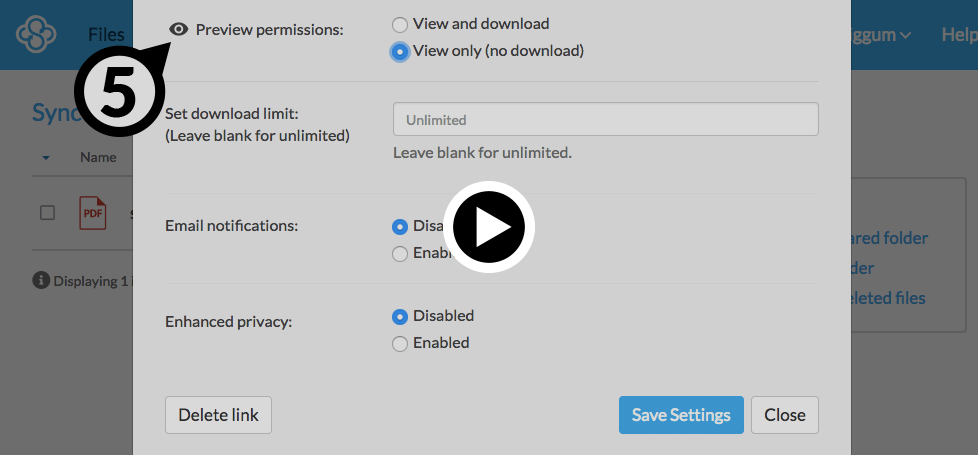Select View and download option

[x=400, y=24]
